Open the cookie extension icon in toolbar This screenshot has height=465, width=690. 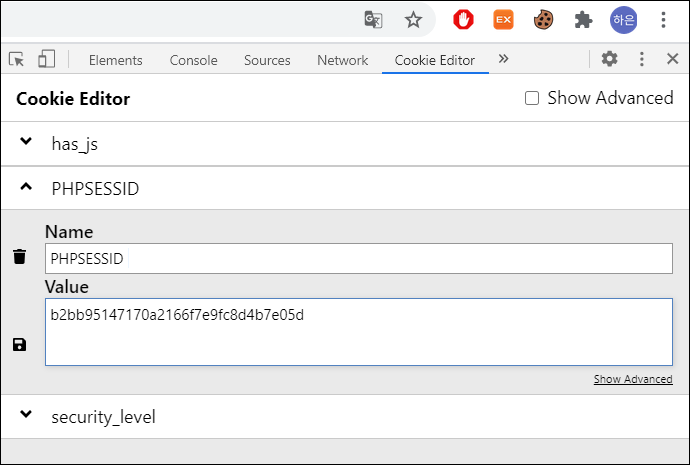(x=543, y=20)
